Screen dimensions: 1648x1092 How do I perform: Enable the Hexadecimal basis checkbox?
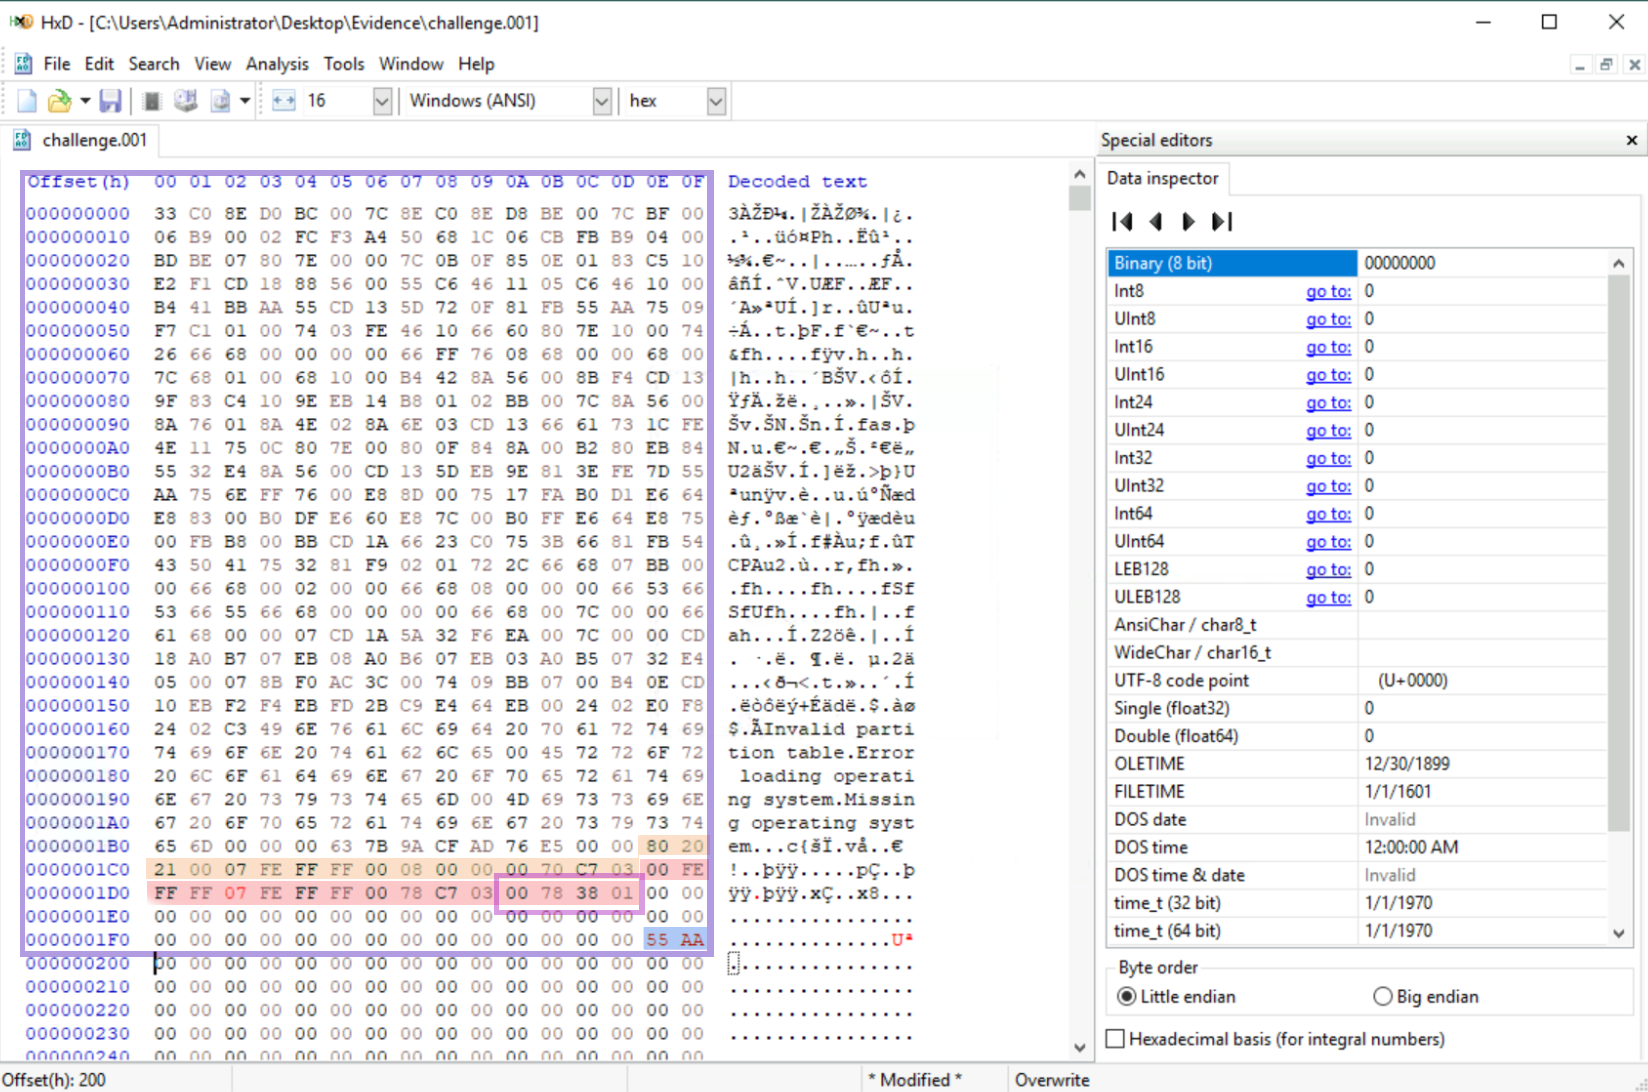coord(1116,1039)
